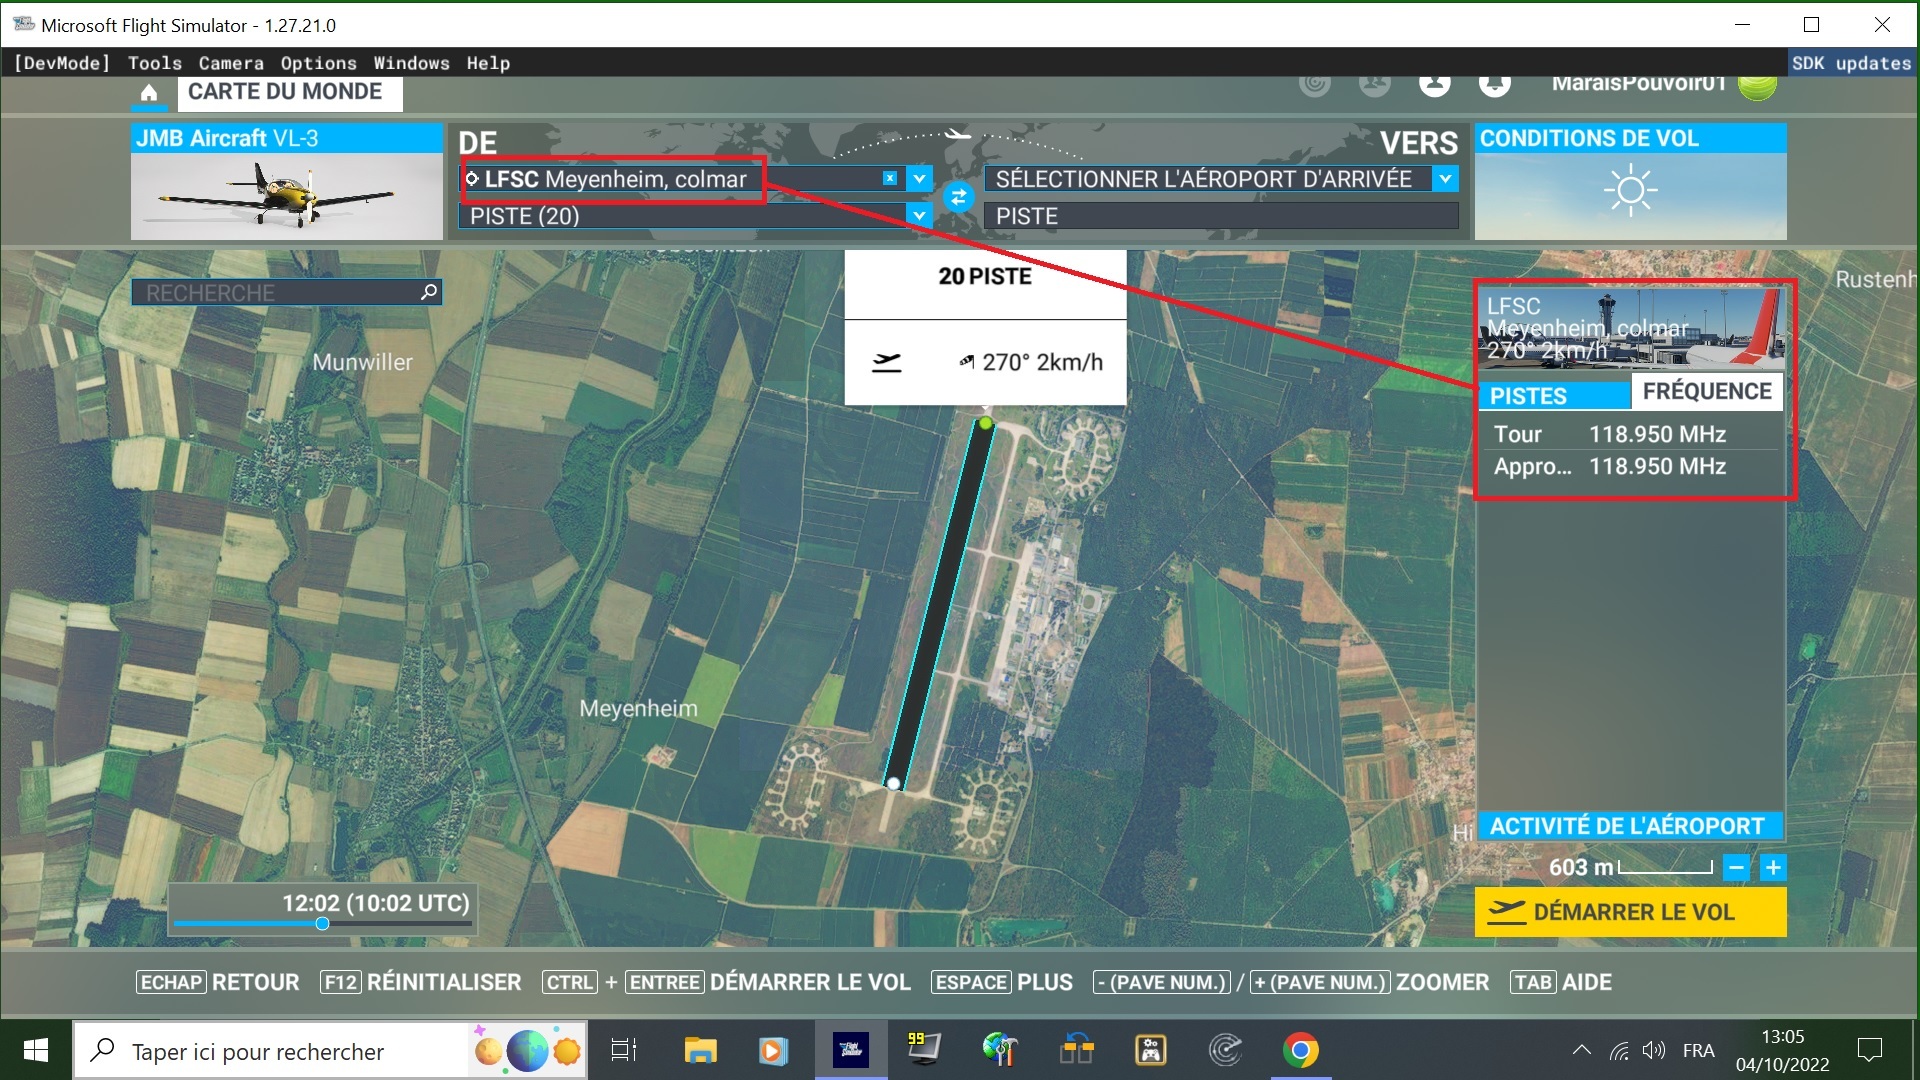Clear the LFSC departure airport selection
The image size is (1920, 1080).
(889, 178)
